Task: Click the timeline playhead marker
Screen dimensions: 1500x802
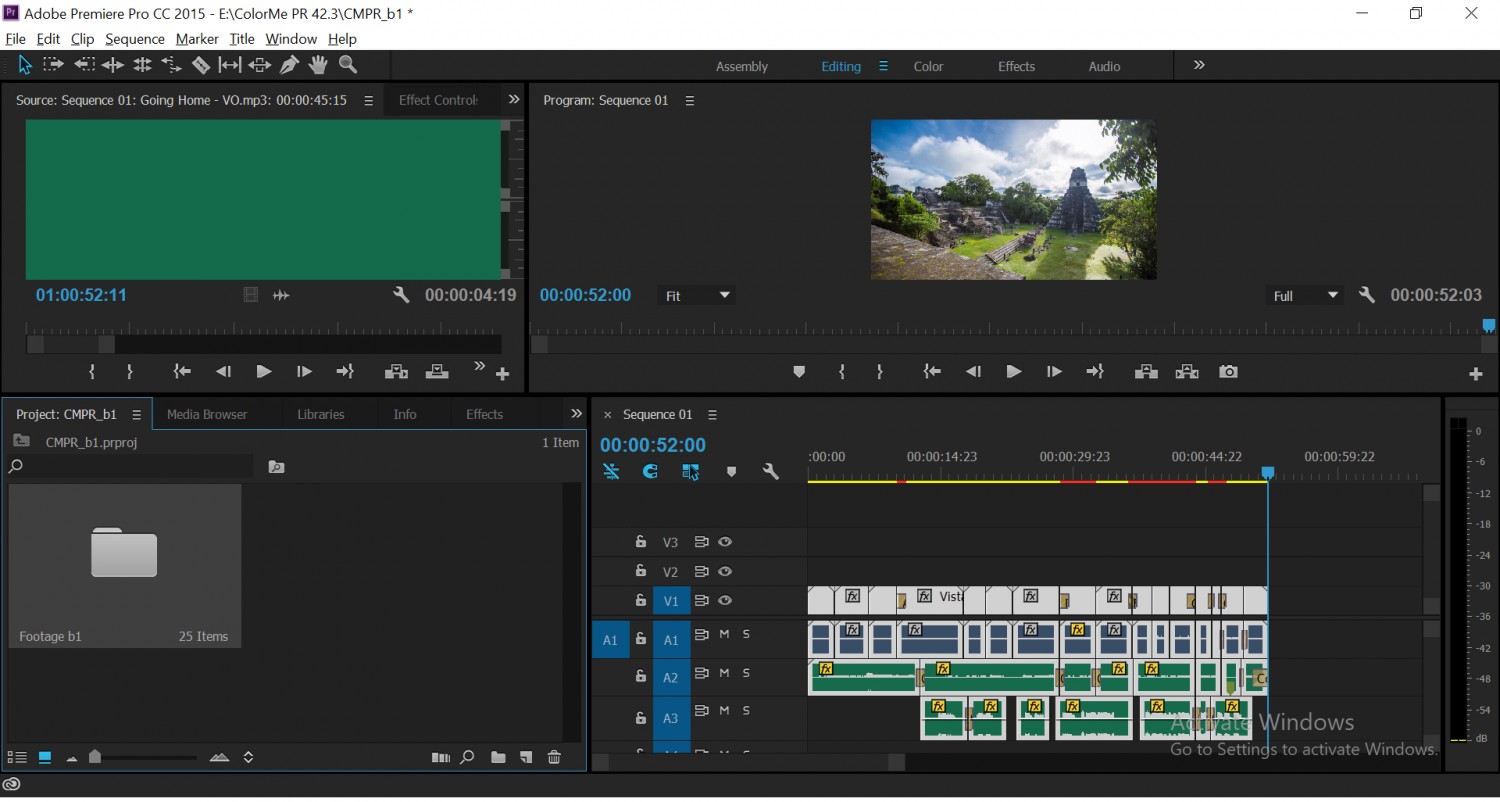Action: click(1268, 472)
